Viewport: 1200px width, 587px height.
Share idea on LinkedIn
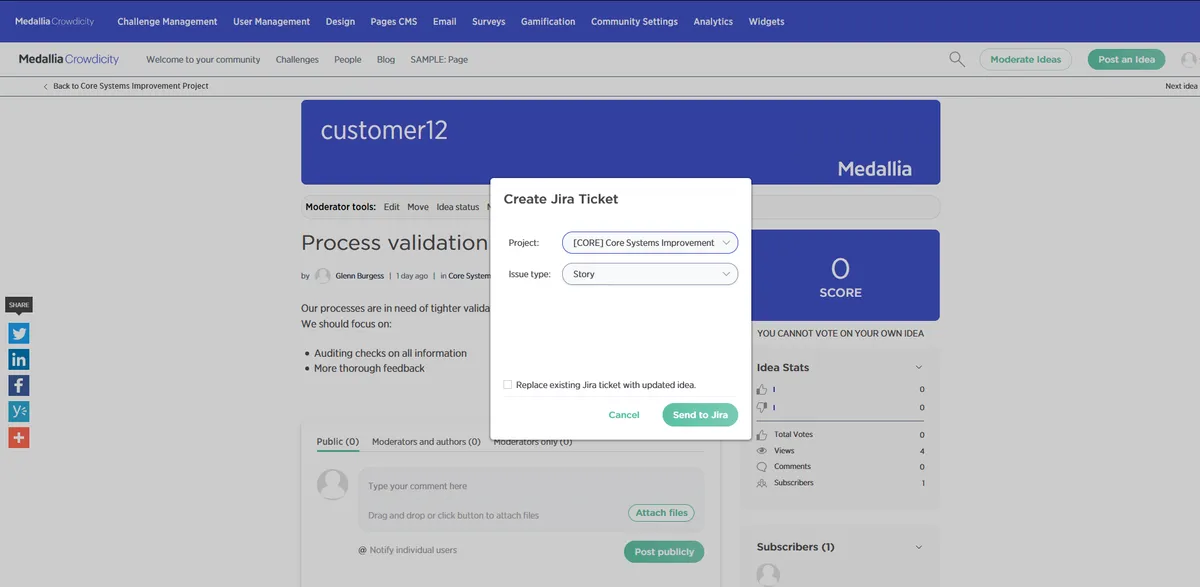(19, 360)
